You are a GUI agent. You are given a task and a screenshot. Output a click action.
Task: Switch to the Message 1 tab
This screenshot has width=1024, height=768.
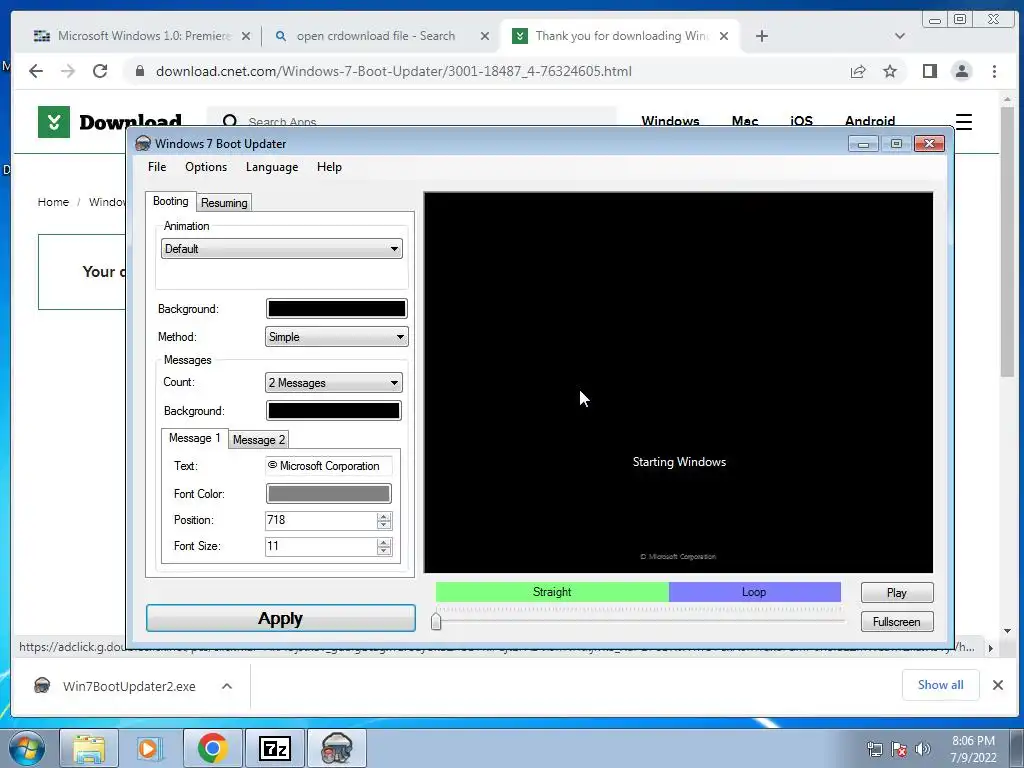195,438
